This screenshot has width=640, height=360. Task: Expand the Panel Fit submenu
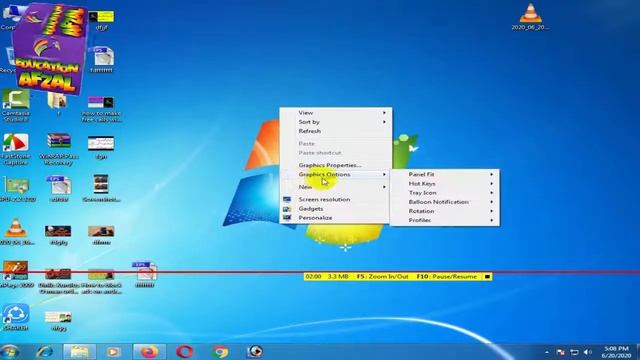(x=444, y=174)
